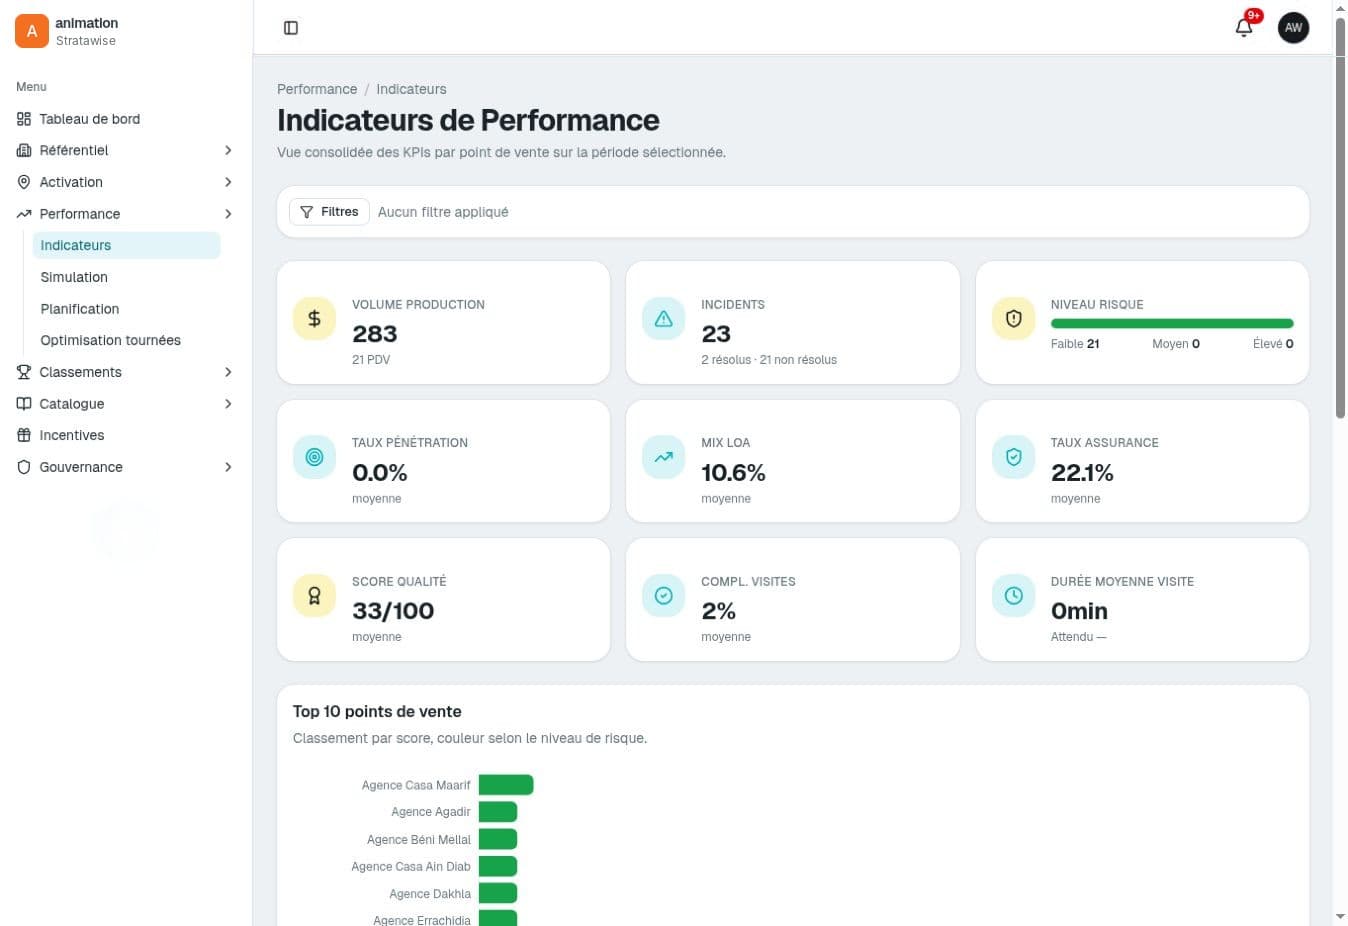
Task: Click the '2 résolus · 21 non résolus' text
Action: point(769,360)
